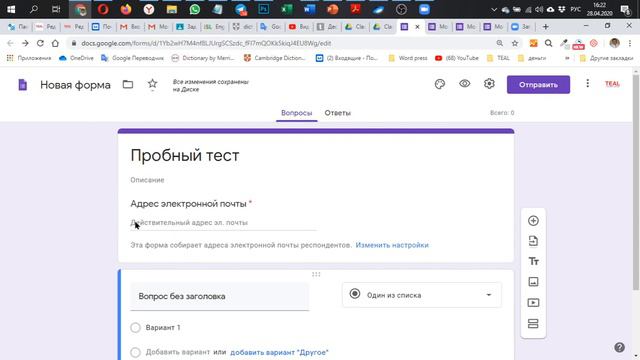This screenshot has height=360, width=640.
Task: Star the form Новая форма
Action: tap(152, 84)
